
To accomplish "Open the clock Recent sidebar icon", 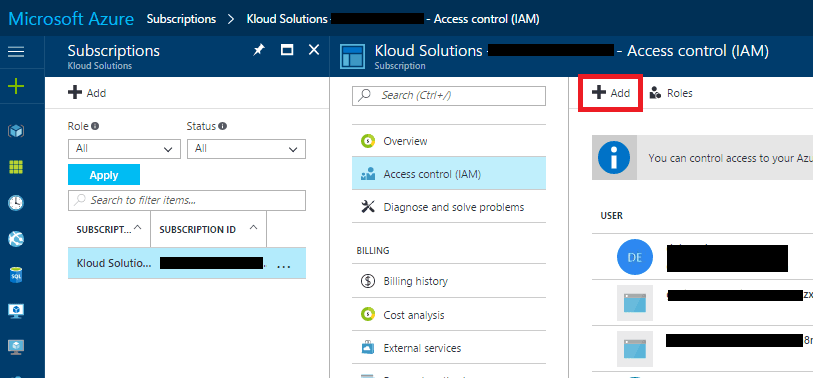I will [x=17, y=203].
